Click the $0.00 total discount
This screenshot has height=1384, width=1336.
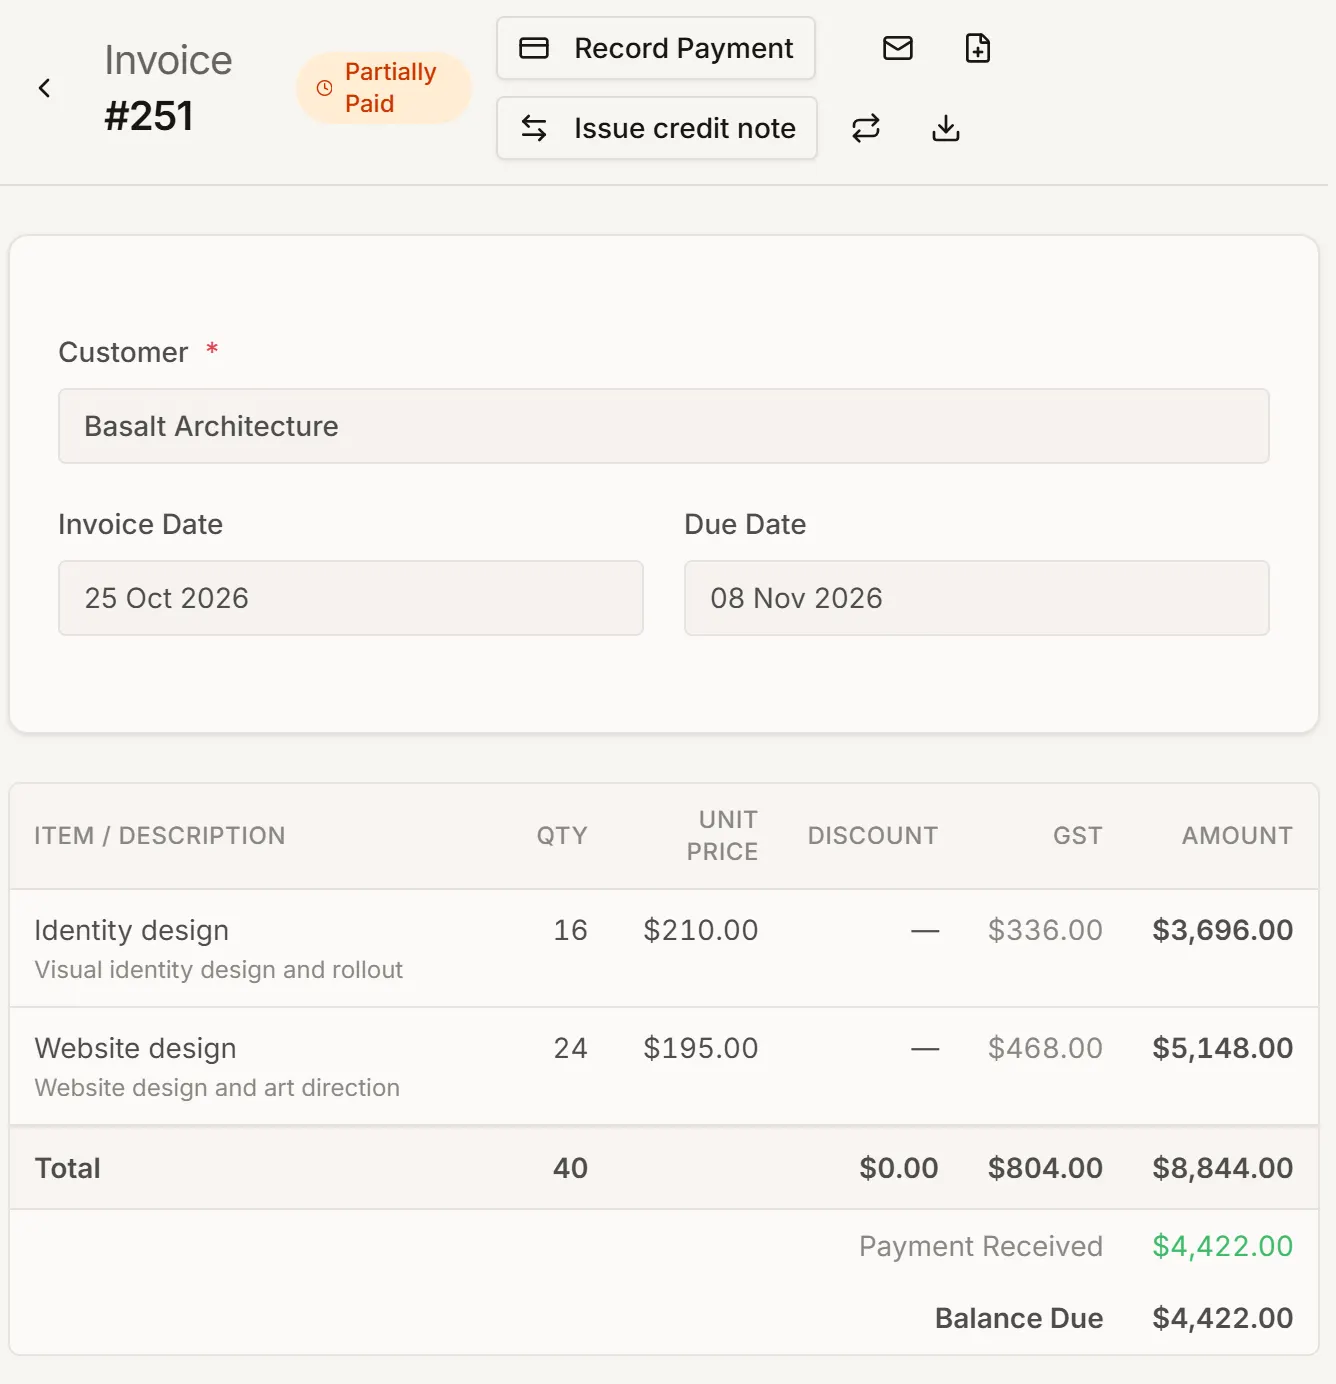pyautogui.click(x=899, y=1168)
